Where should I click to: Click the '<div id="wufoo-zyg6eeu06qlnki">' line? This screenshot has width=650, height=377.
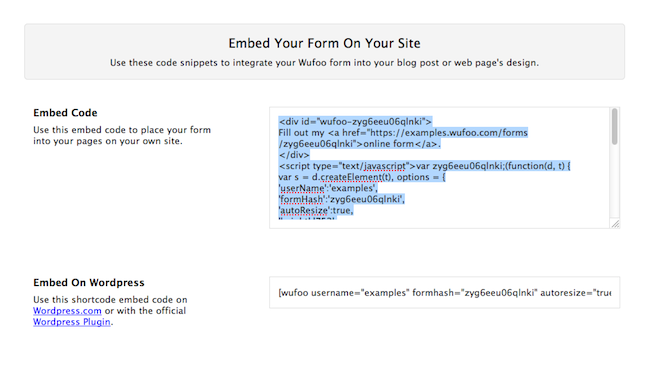coord(355,122)
